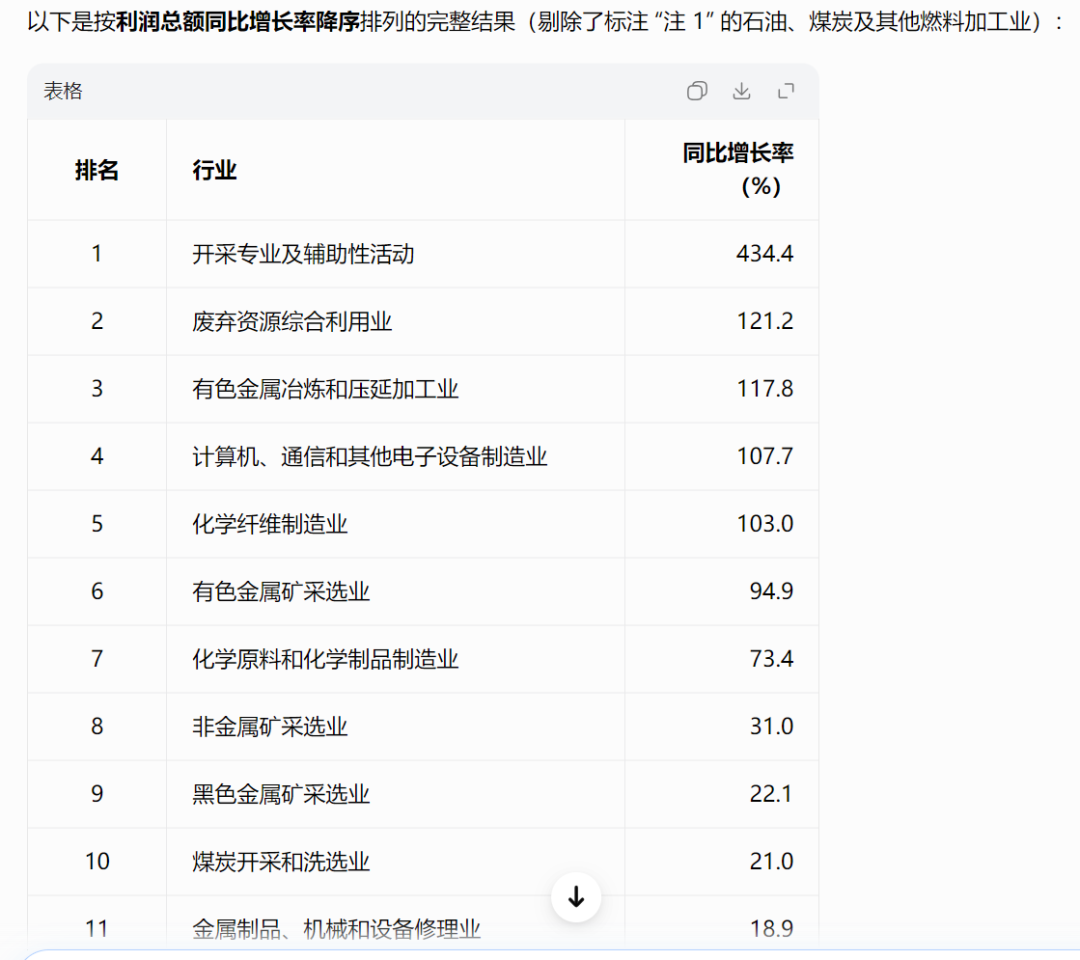
Task: Click rank number 1 in table
Action: click(97, 253)
